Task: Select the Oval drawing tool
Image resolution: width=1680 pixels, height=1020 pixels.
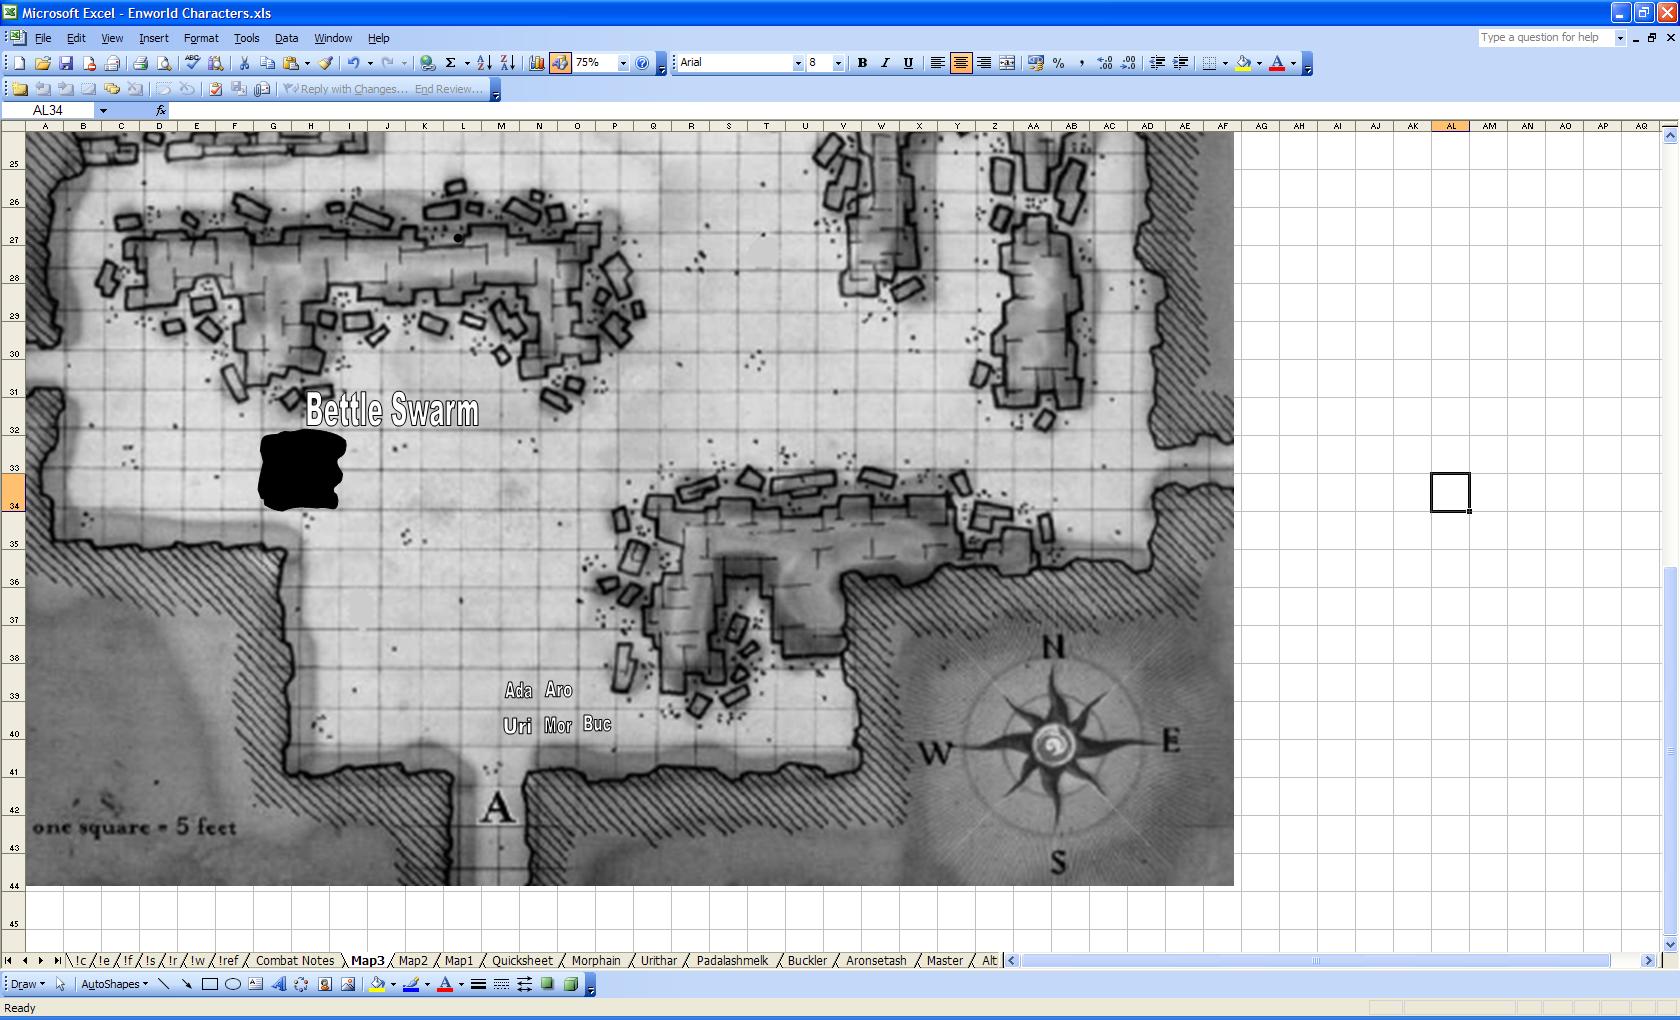Action: 233,984
